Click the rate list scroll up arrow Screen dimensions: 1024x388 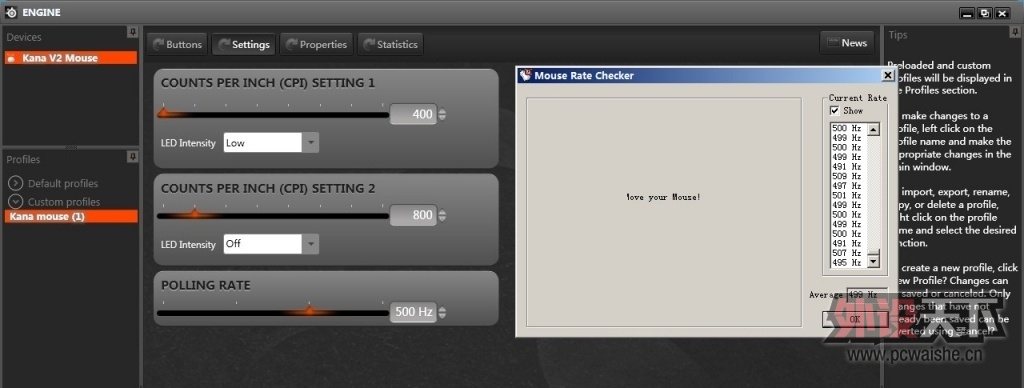coord(873,129)
